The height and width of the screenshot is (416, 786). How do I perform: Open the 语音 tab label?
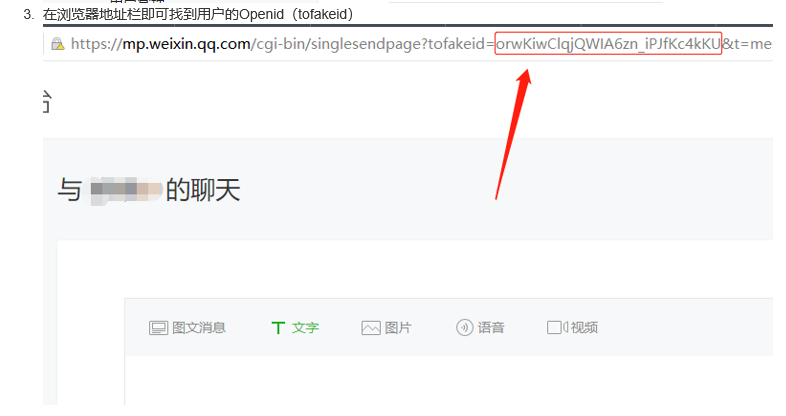[x=491, y=328]
